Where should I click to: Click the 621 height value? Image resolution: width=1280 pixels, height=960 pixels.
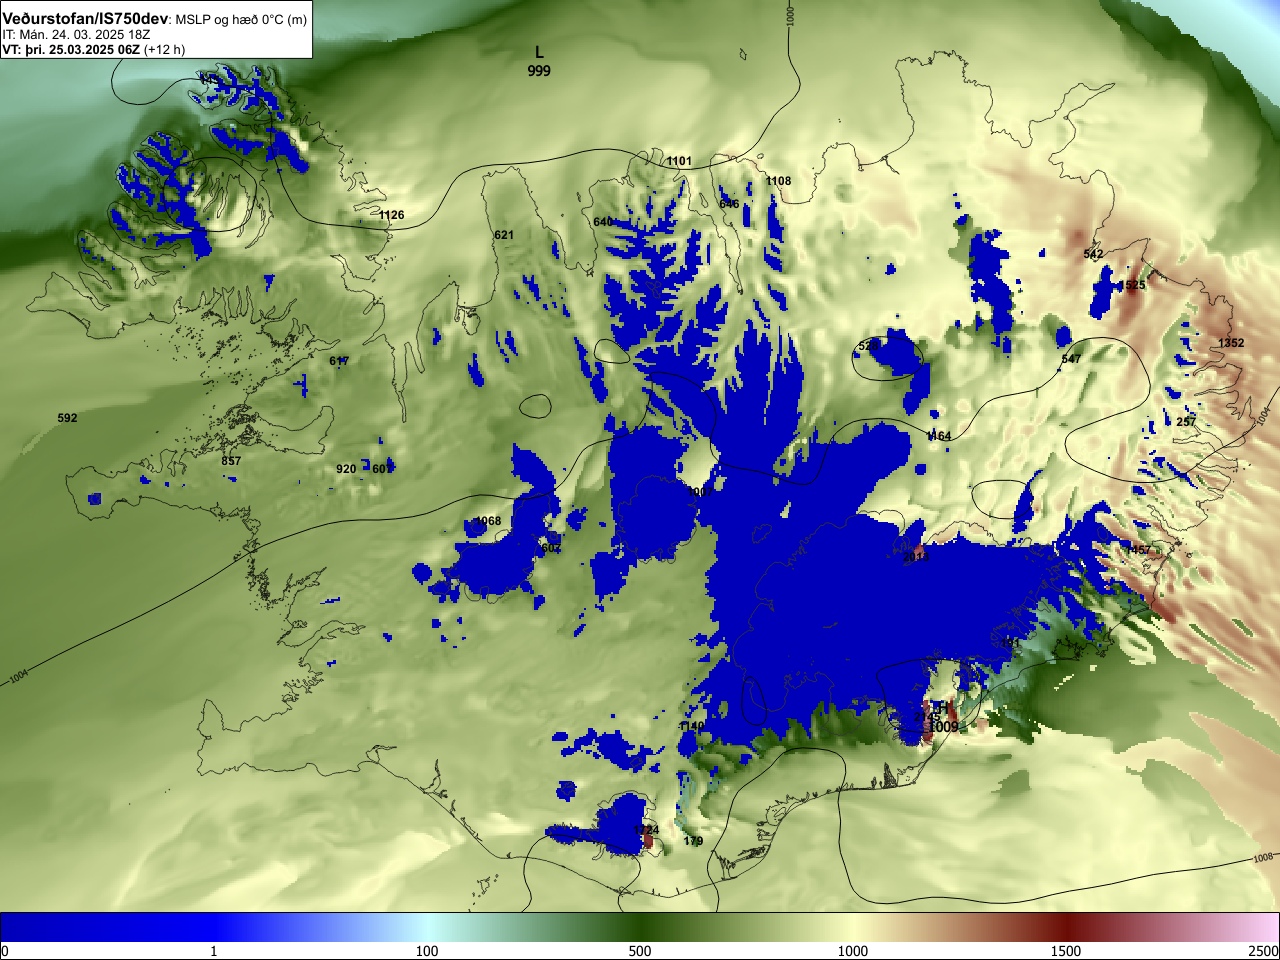[504, 235]
